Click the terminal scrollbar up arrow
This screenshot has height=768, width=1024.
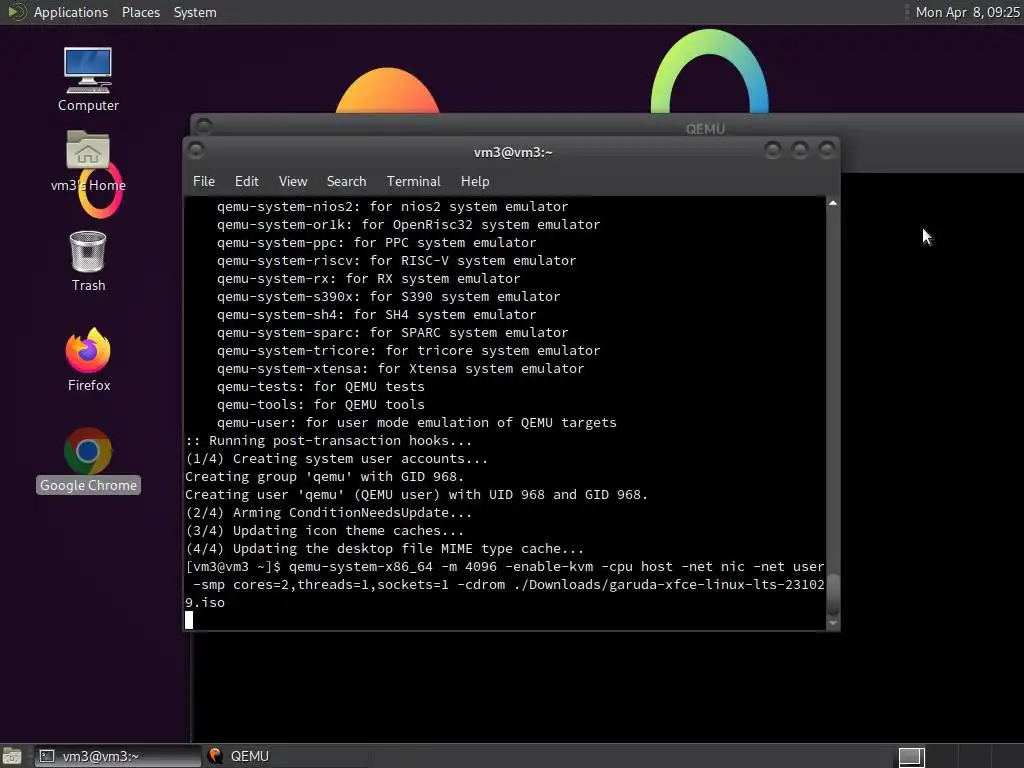point(833,204)
